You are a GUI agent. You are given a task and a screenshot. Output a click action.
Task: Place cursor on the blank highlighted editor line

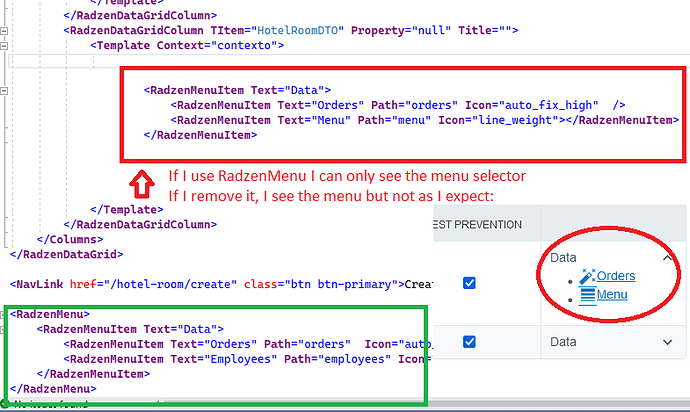pyautogui.click(x=348, y=61)
